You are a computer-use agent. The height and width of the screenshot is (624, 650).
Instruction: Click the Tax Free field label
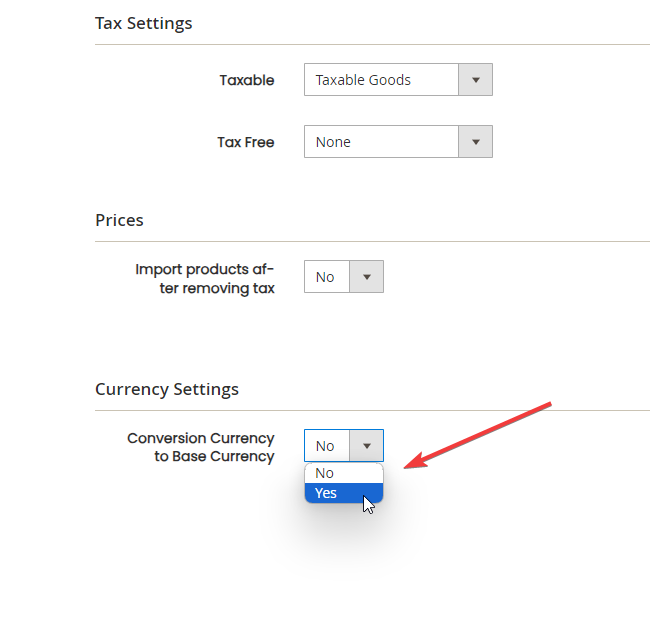click(x=246, y=142)
